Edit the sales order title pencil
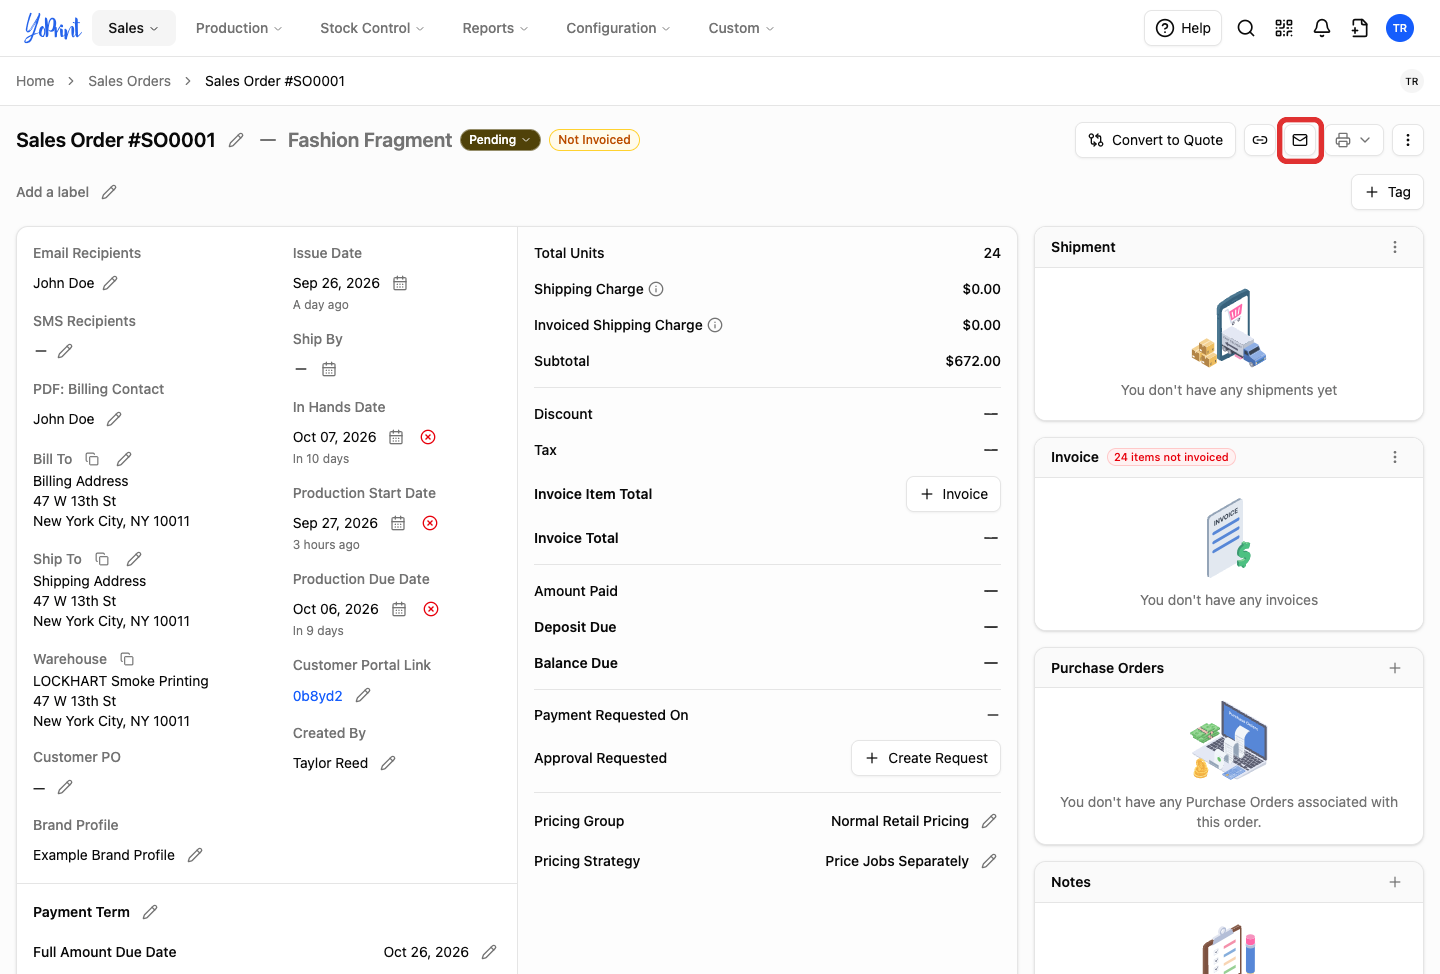Viewport: 1440px width, 974px height. [236, 140]
